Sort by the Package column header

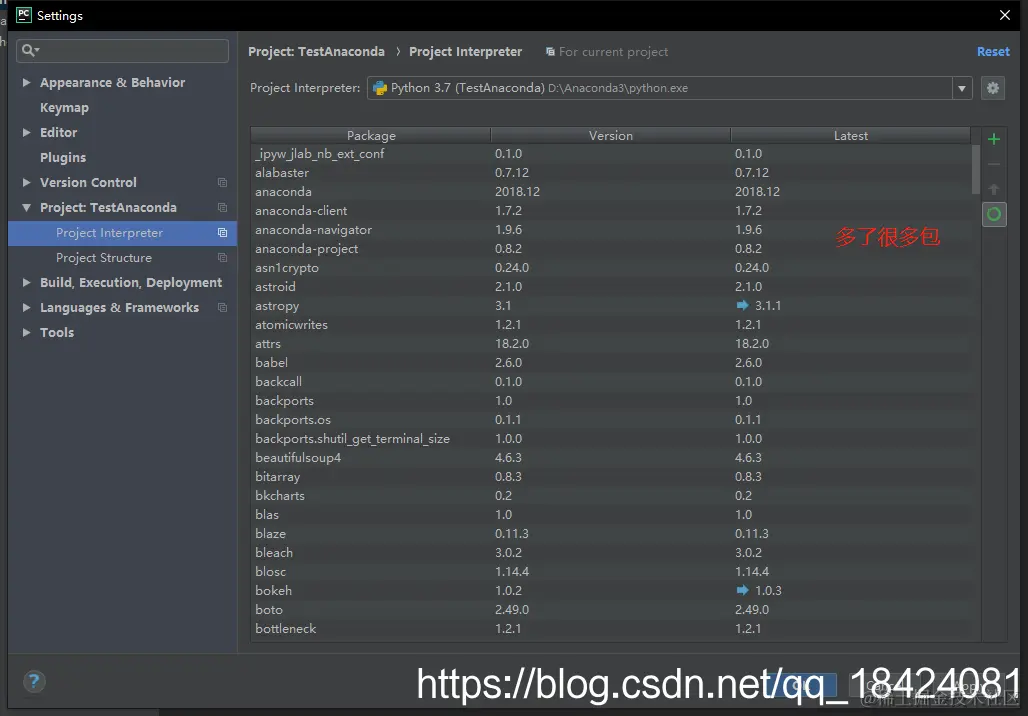(x=371, y=136)
